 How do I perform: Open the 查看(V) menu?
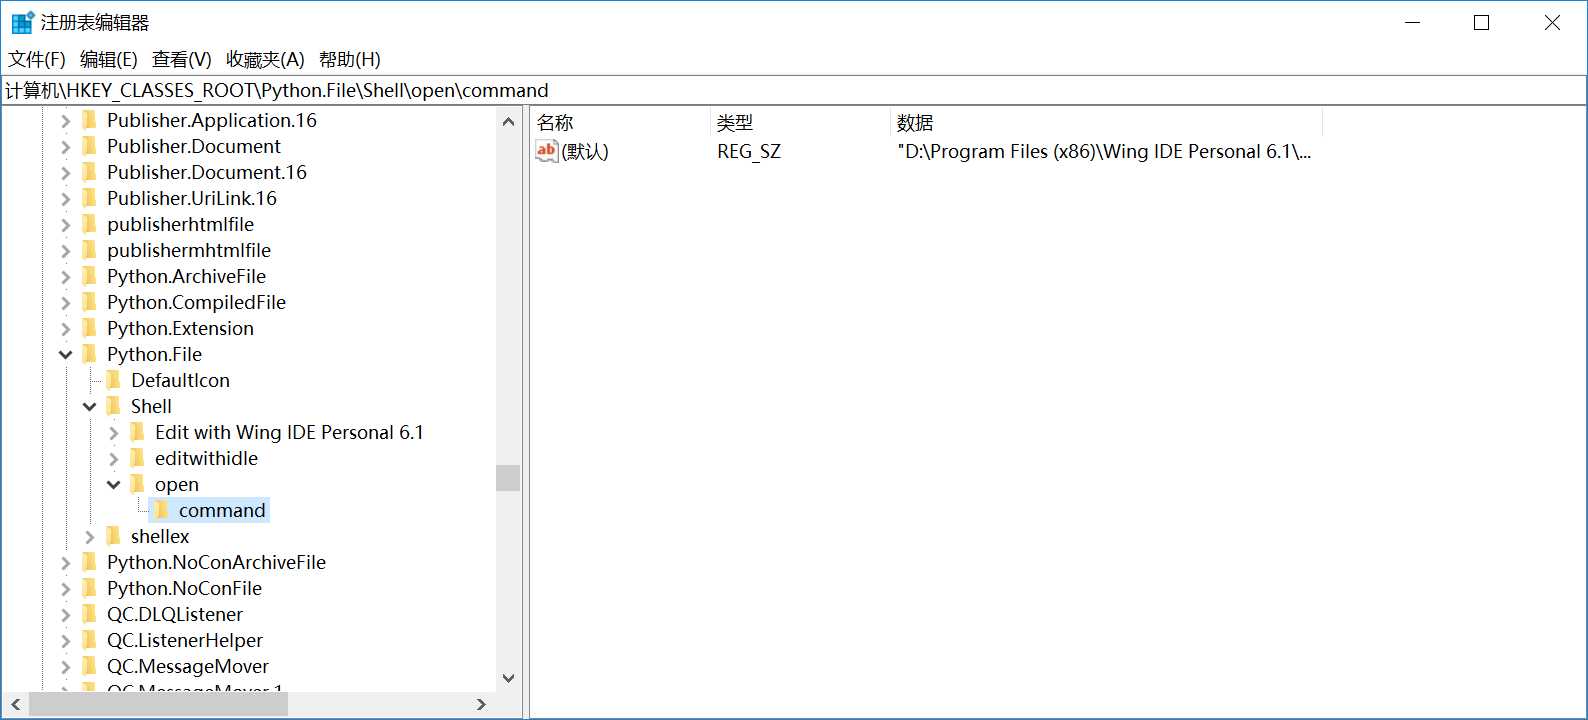tap(182, 59)
